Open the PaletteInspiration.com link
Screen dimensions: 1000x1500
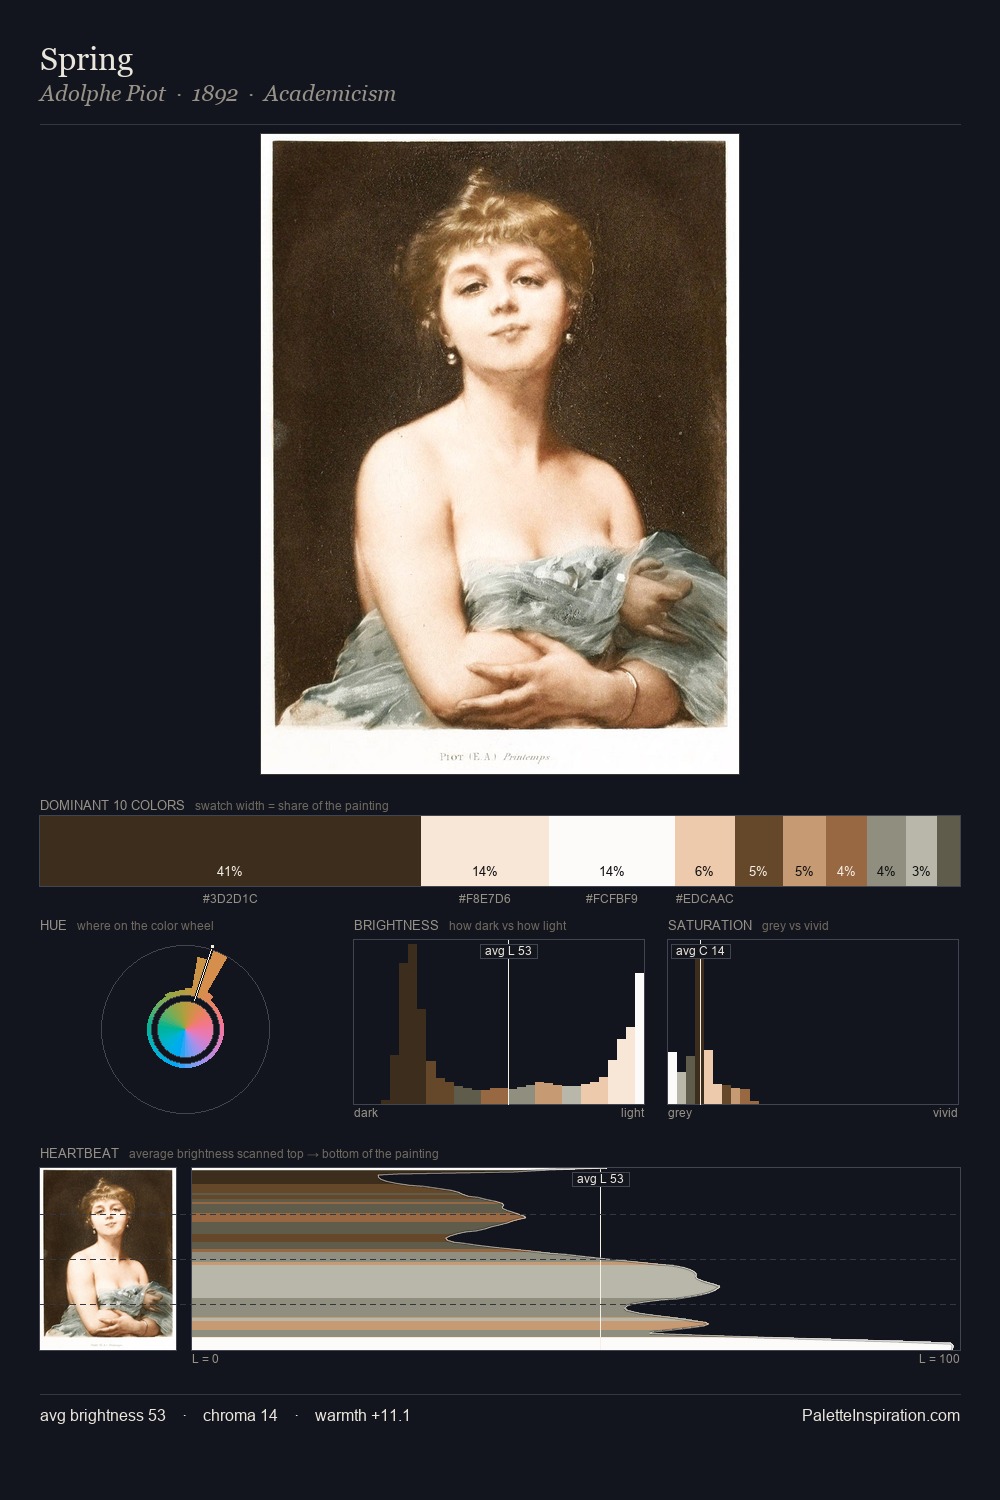click(x=881, y=1415)
